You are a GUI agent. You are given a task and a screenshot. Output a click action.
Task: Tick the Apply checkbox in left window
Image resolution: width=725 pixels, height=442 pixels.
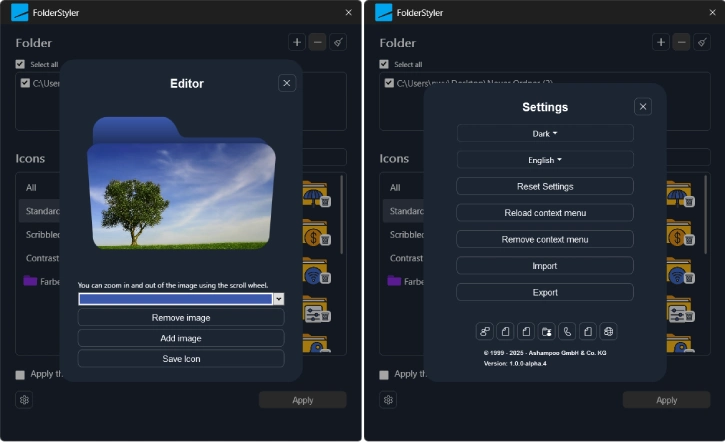[x=20, y=375]
